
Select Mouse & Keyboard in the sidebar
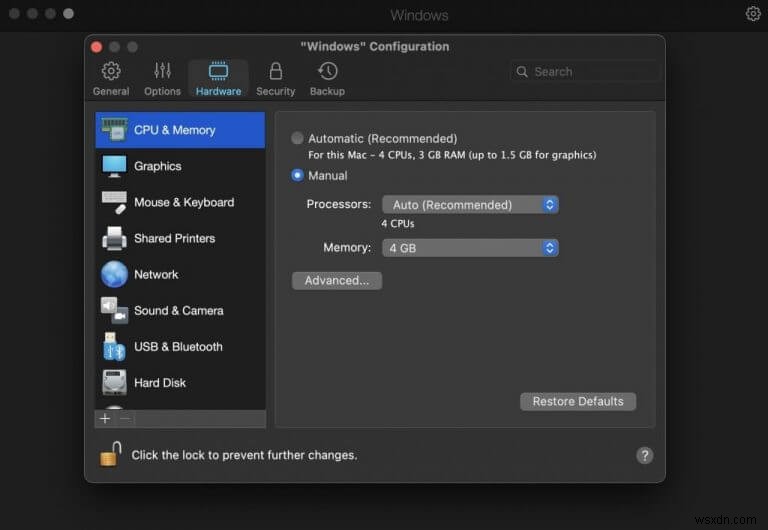point(180,202)
